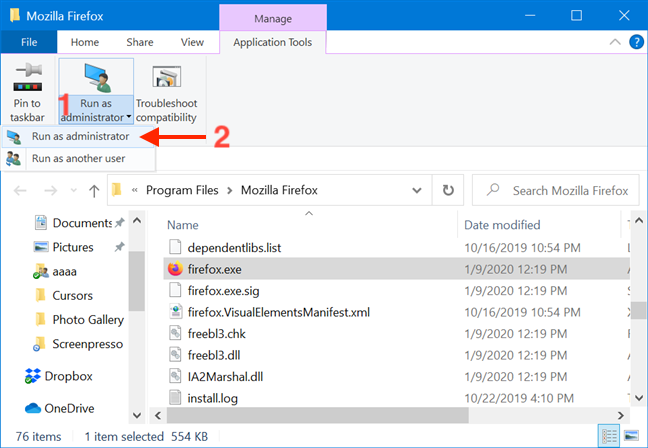Sort by Date modified column header

coord(502,225)
